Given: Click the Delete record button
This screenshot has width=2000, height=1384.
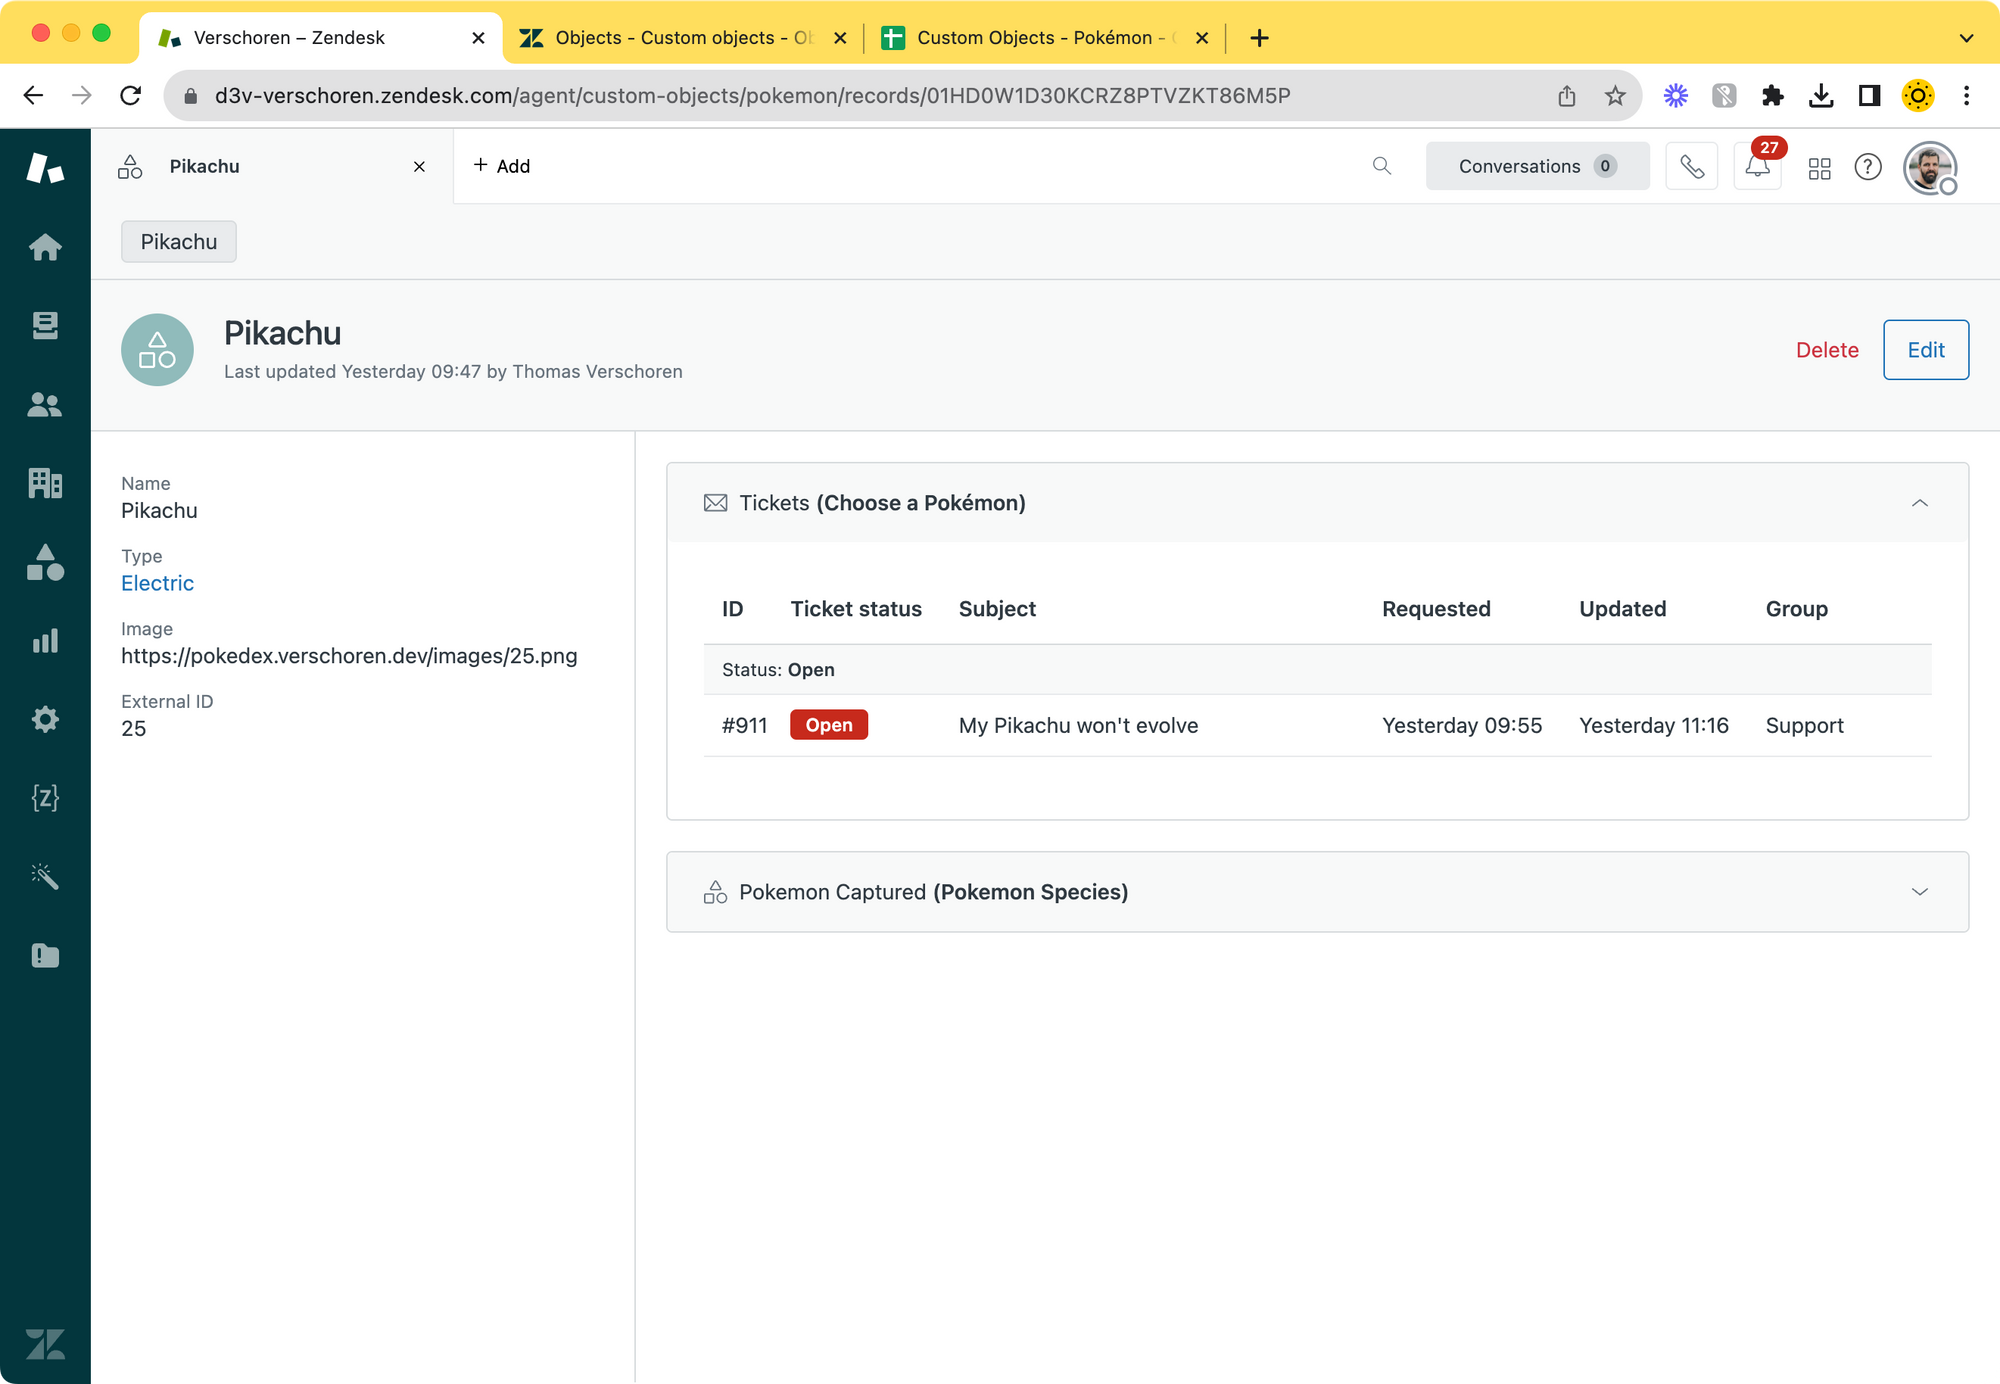Looking at the screenshot, I should point(1827,350).
